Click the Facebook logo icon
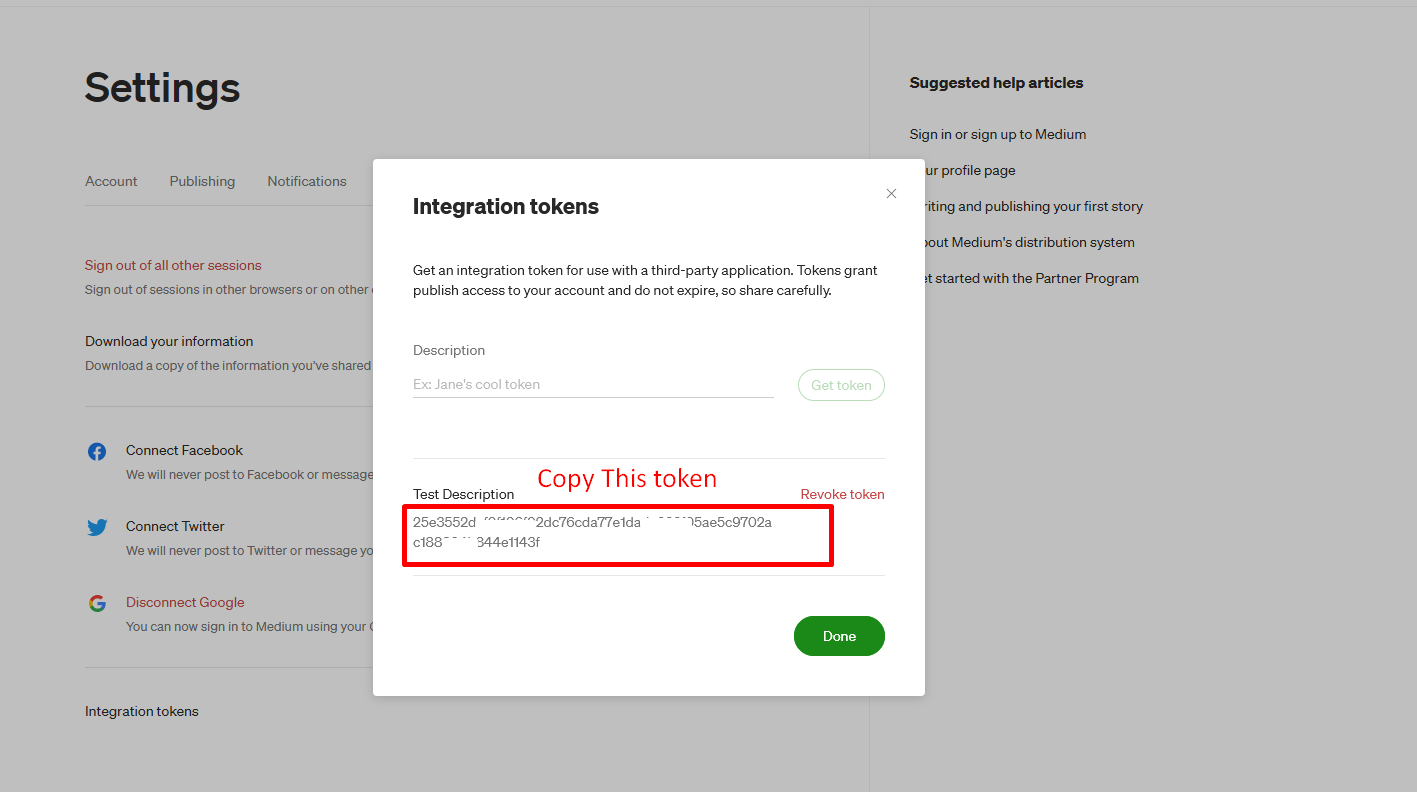The image size is (1417, 792). 97,451
